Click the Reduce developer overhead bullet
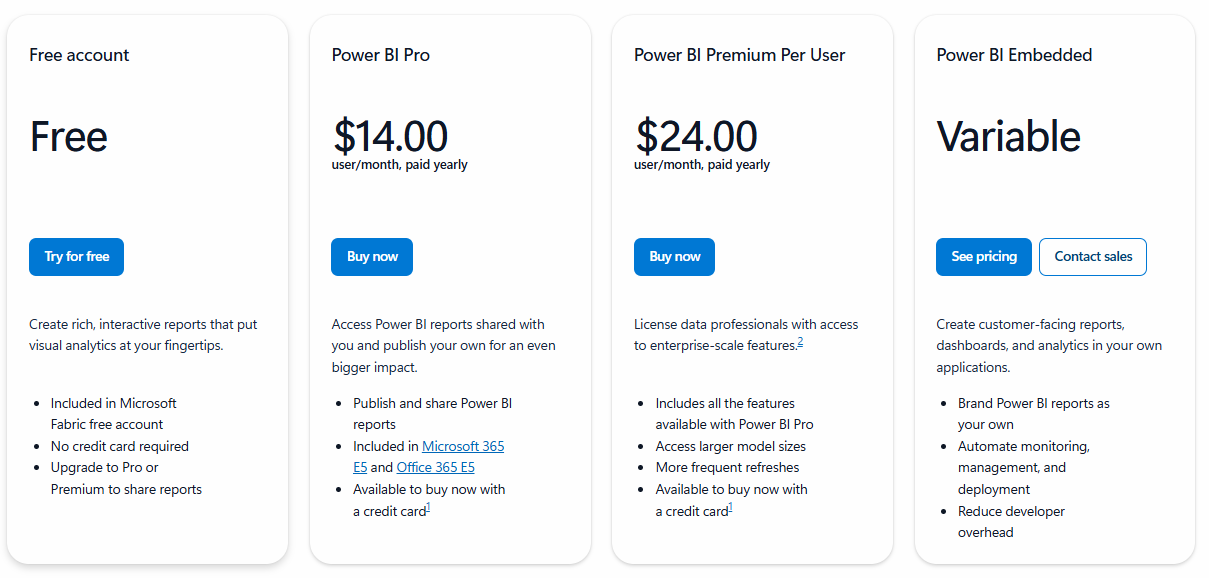The image size is (1209, 578). click(x=1011, y=522)
